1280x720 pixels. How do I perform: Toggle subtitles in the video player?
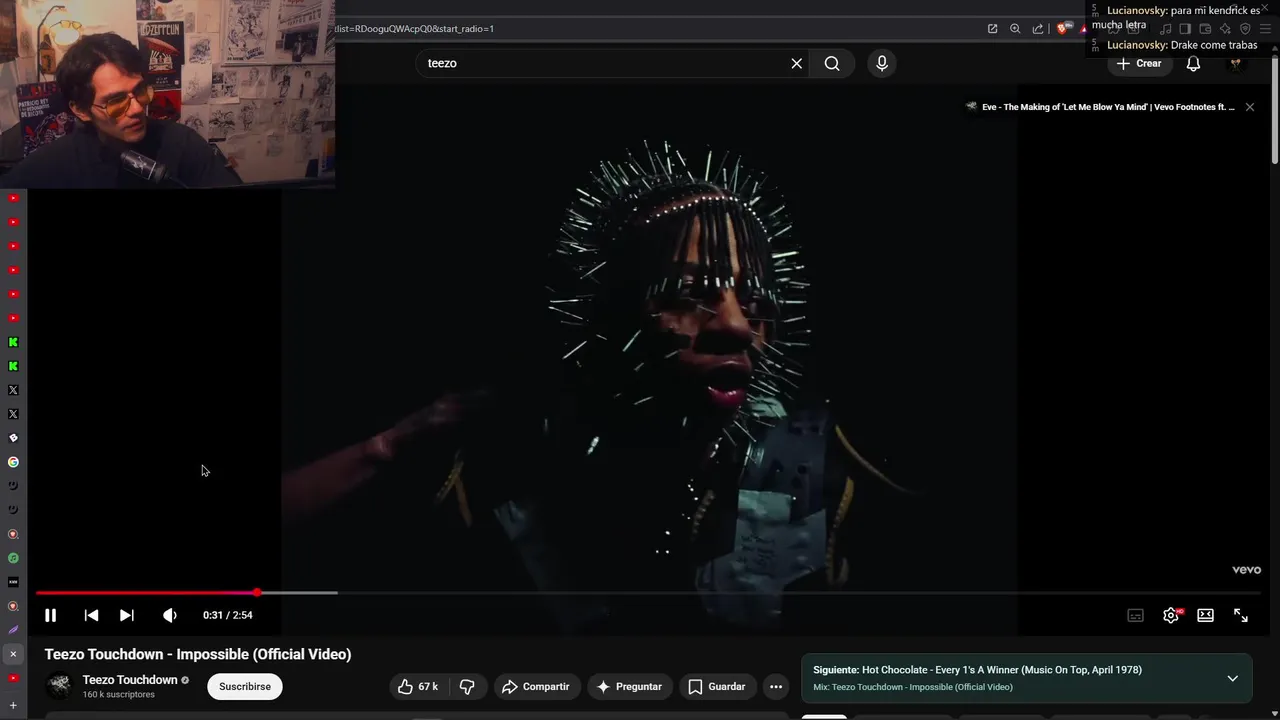(1136, 615)
